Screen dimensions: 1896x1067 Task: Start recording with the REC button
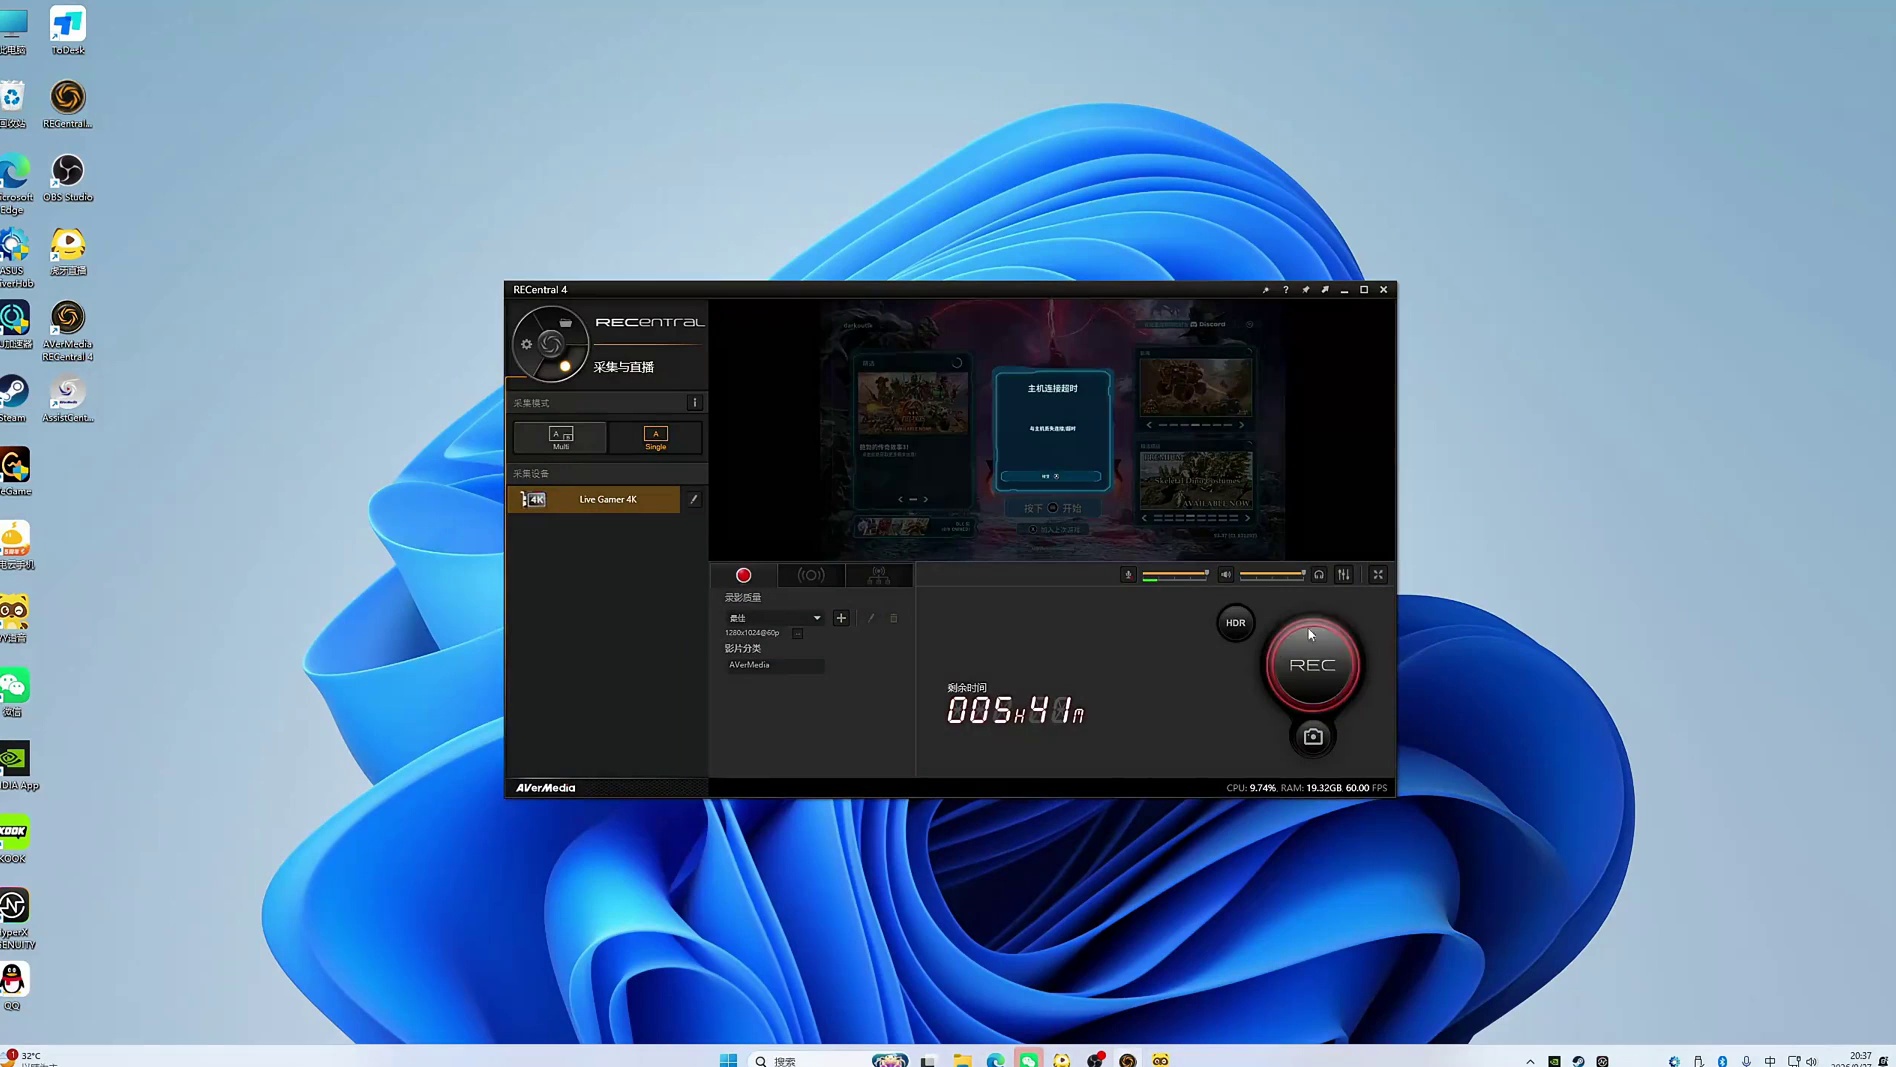pyautogui.click(x=1312, y=665)
